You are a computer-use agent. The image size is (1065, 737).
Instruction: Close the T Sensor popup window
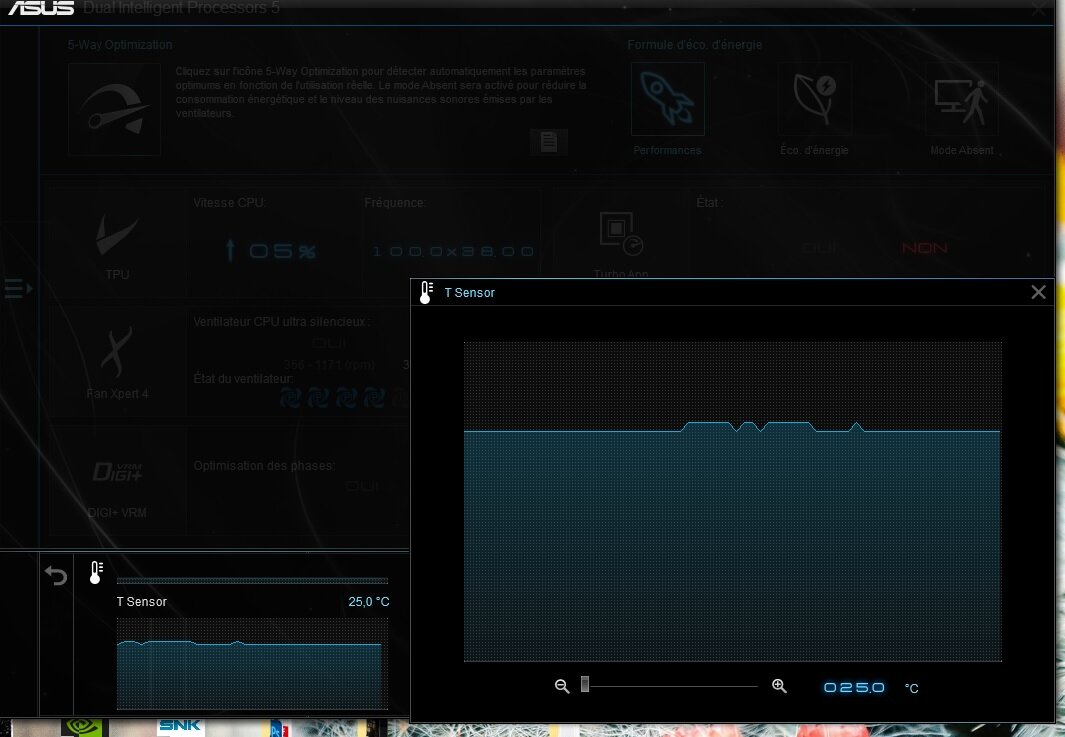1038,292
